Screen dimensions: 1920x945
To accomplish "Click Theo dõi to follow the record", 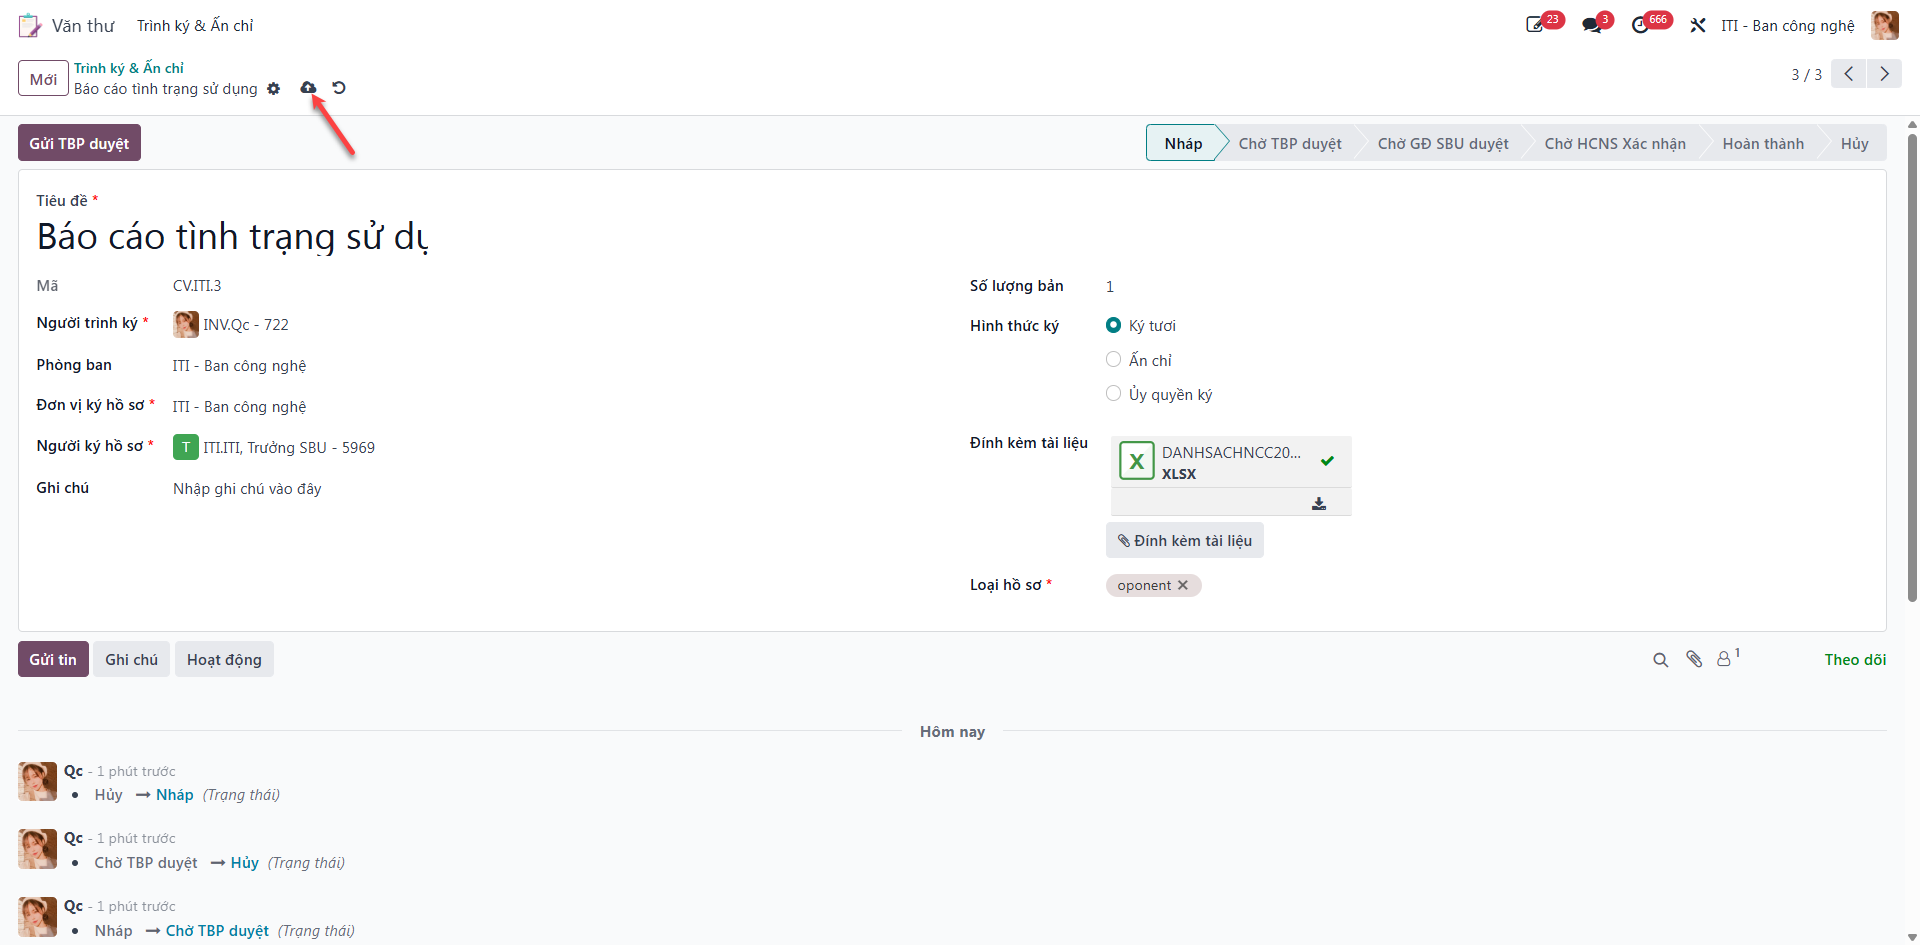I will click(x=1855, y=659).
